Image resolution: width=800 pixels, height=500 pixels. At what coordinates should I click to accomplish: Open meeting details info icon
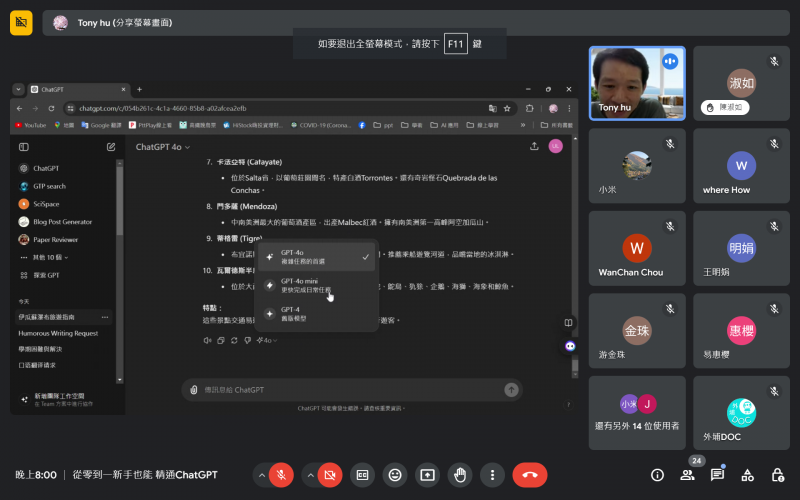pyautogui.click(x=657, y=475)
